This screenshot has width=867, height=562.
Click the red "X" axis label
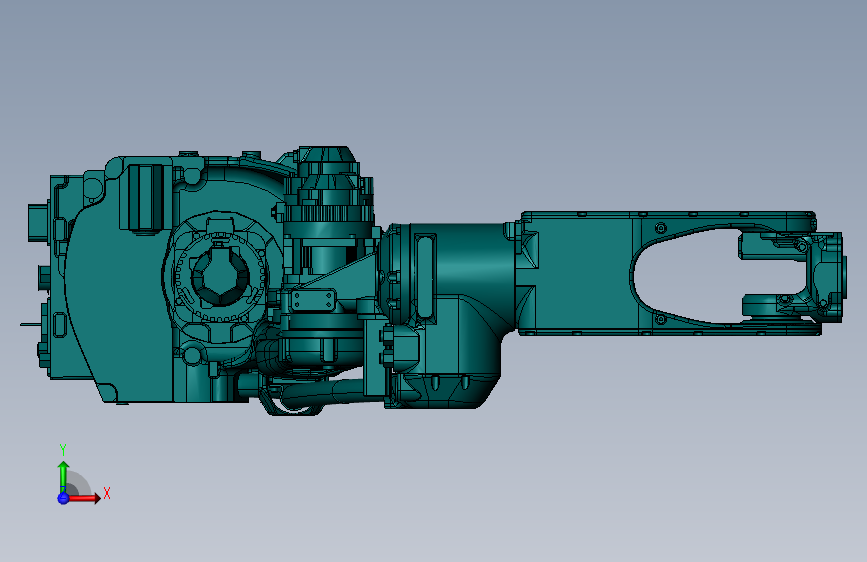(107, 493)
